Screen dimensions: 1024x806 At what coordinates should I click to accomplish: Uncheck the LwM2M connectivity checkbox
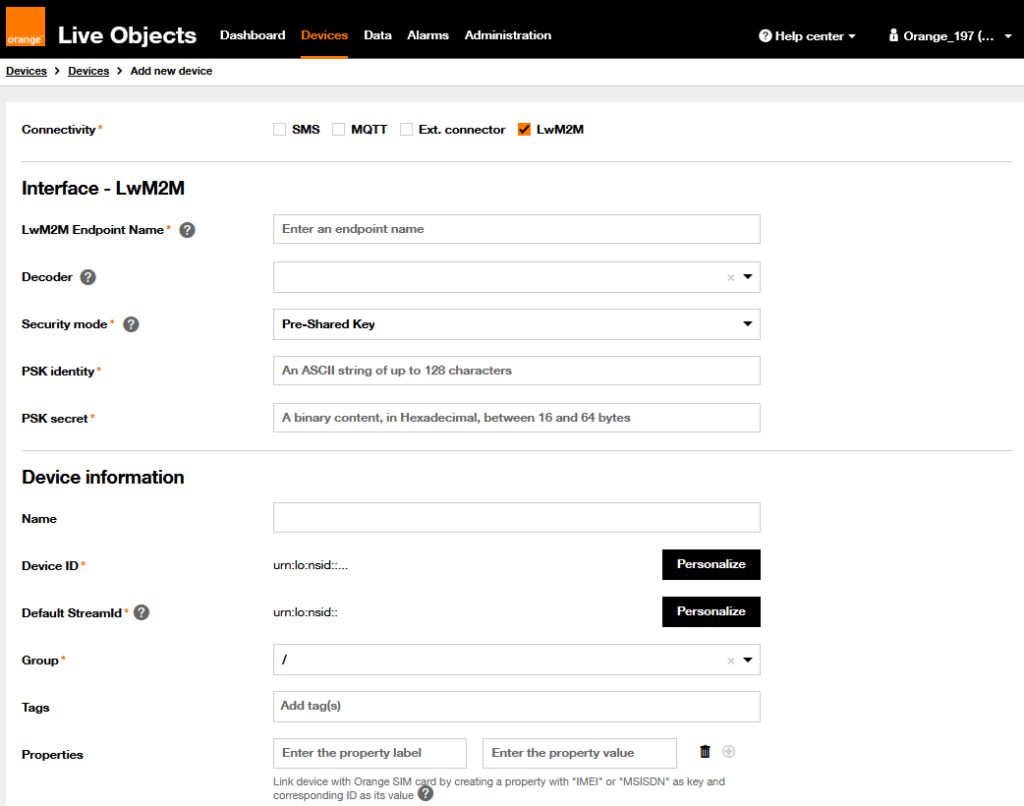click(x=524, y=130)
